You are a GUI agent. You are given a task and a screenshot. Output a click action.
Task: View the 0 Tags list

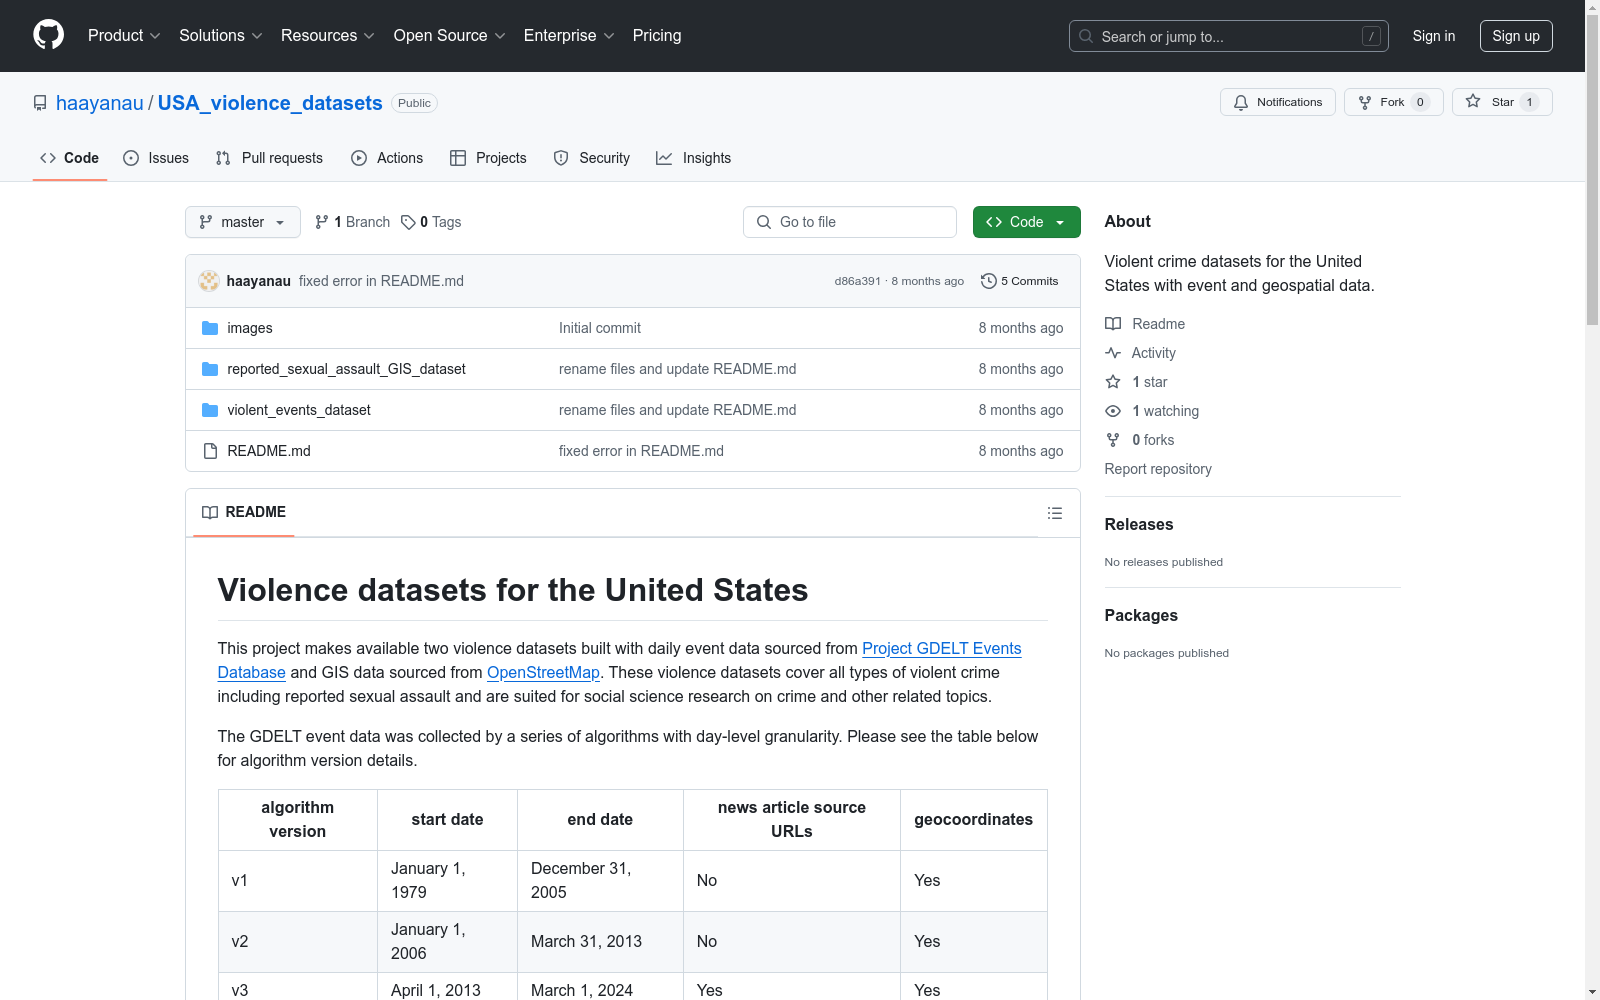tap(431, 222)
